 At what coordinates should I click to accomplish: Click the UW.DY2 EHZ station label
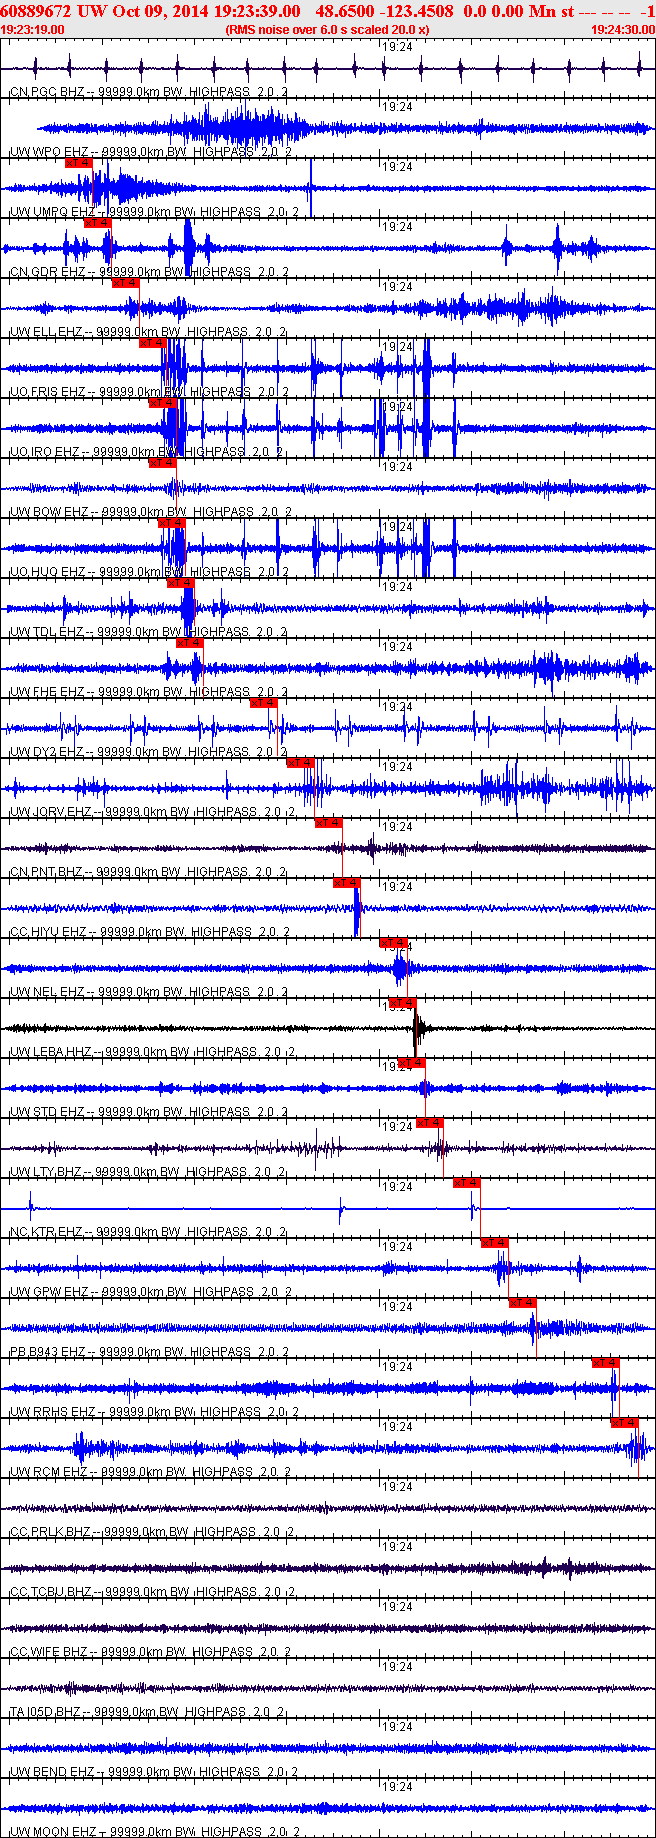pos(46,752)
